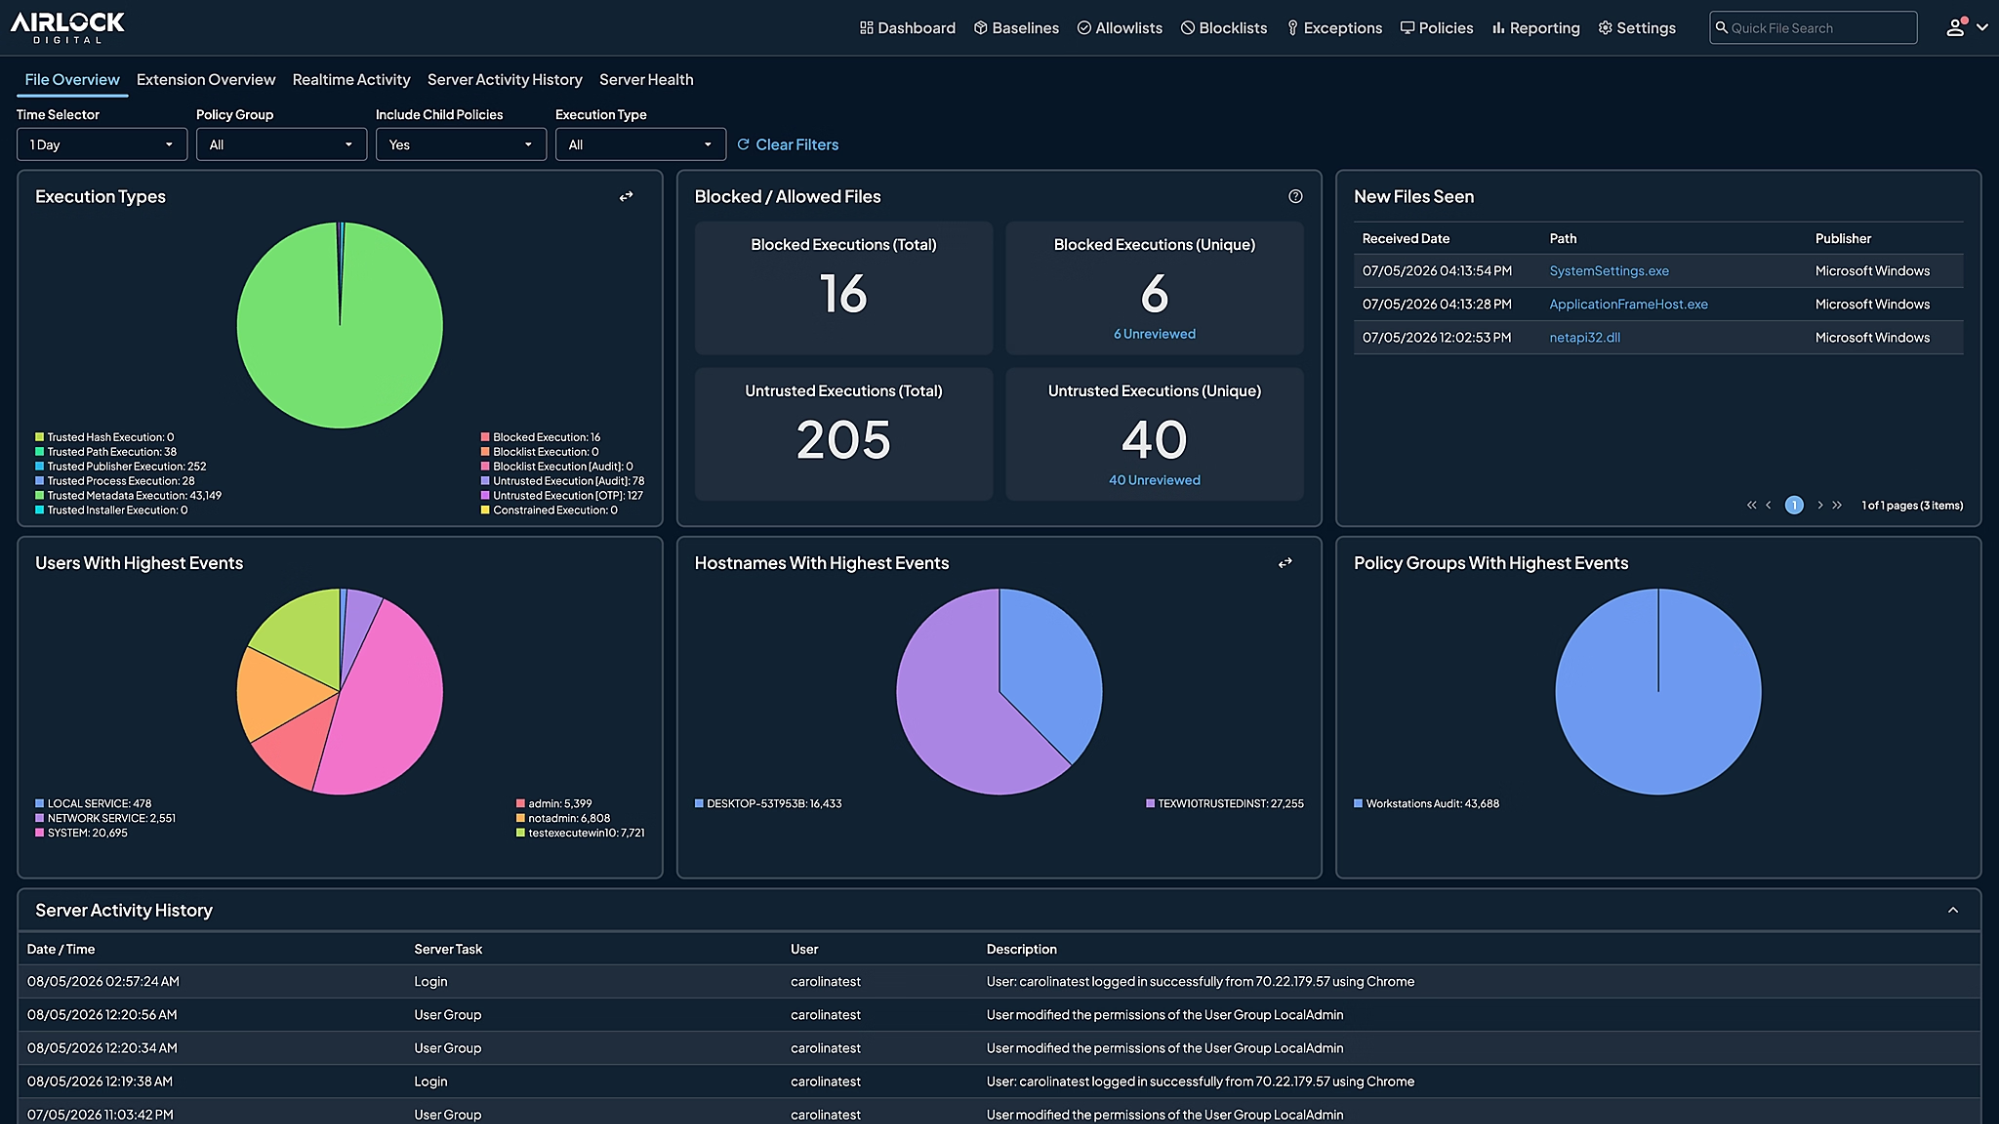Switch to the Server Activity History tab
1999x1125 pixels.
click(505, 80)
